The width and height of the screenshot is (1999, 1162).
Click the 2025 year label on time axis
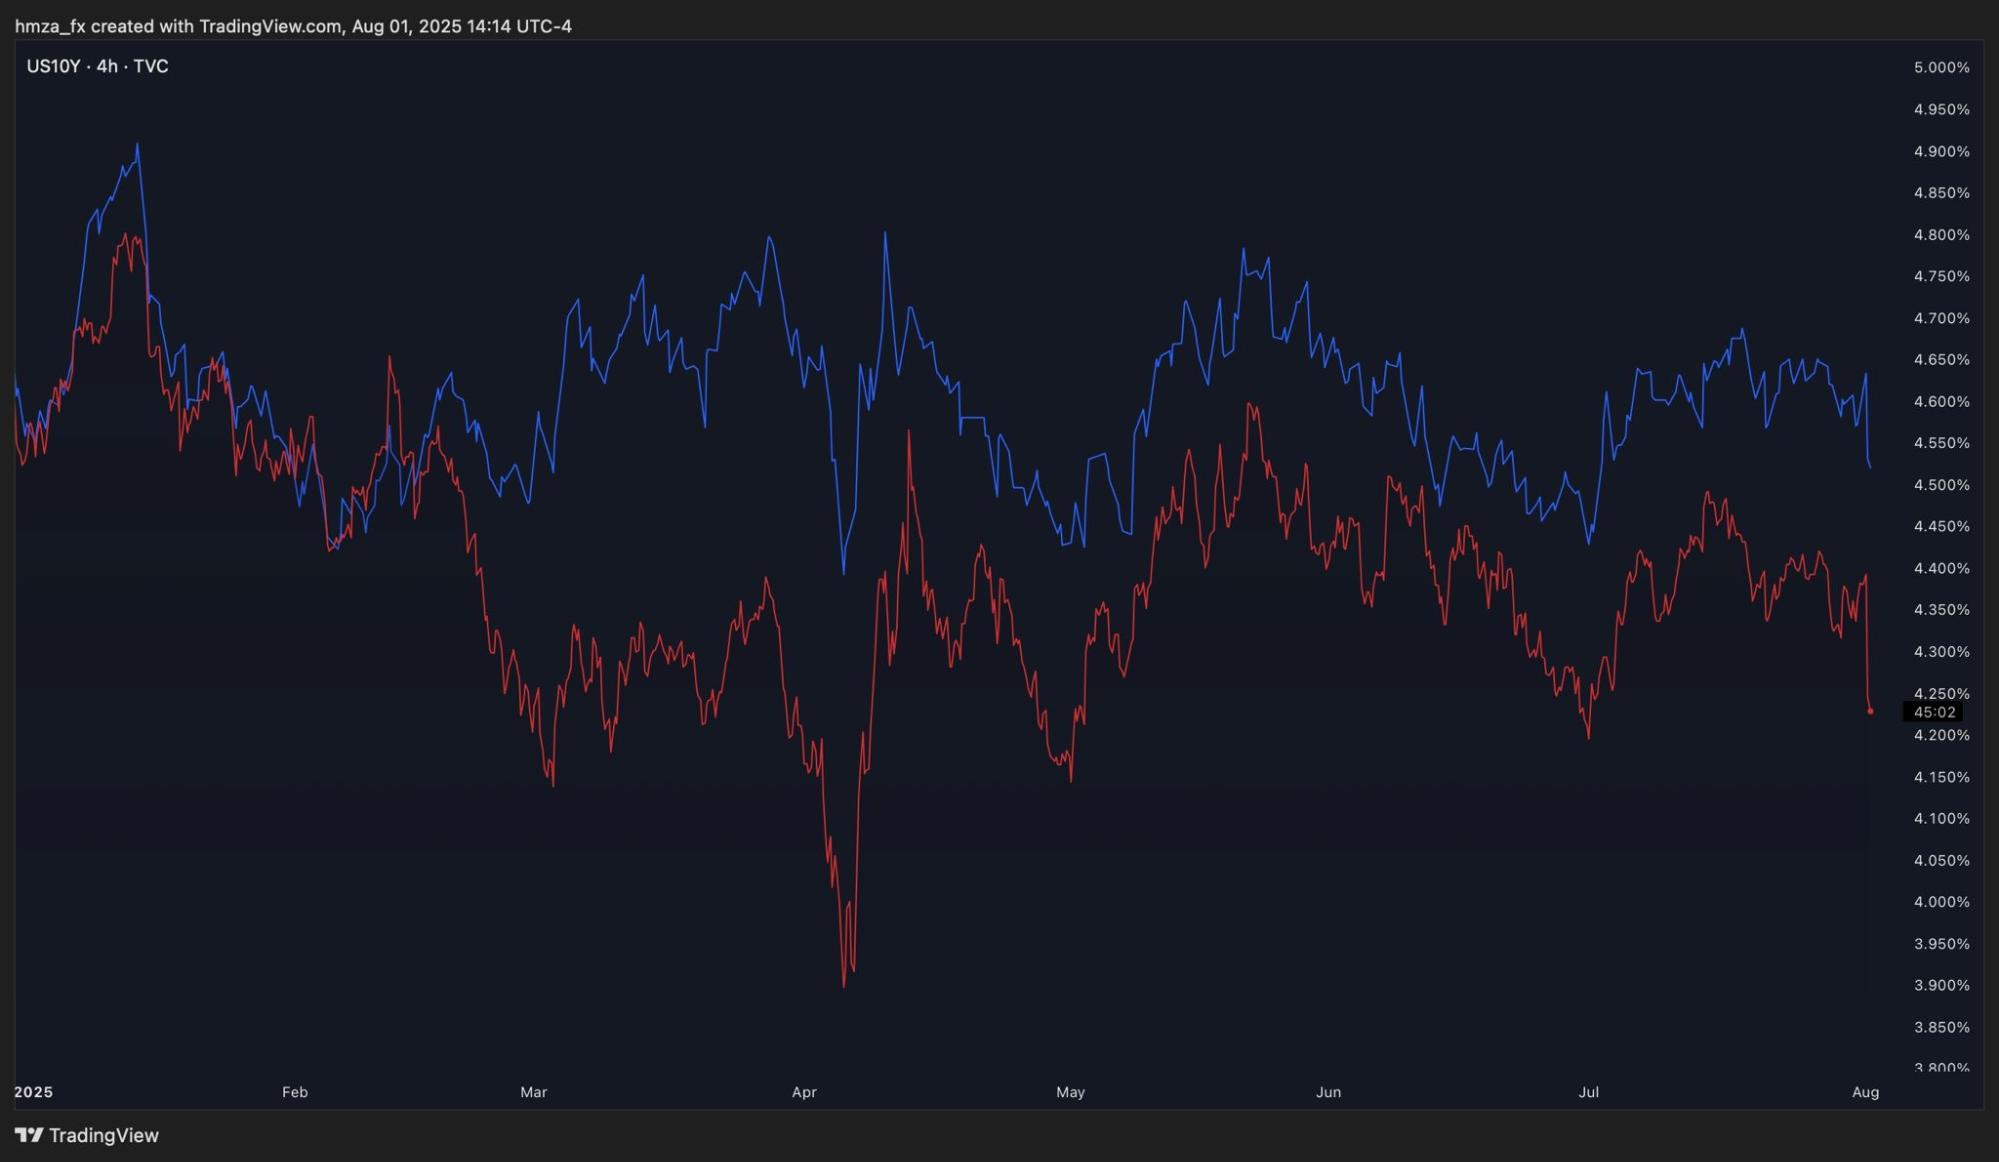pyautogui.click(x=34, y=1092)
